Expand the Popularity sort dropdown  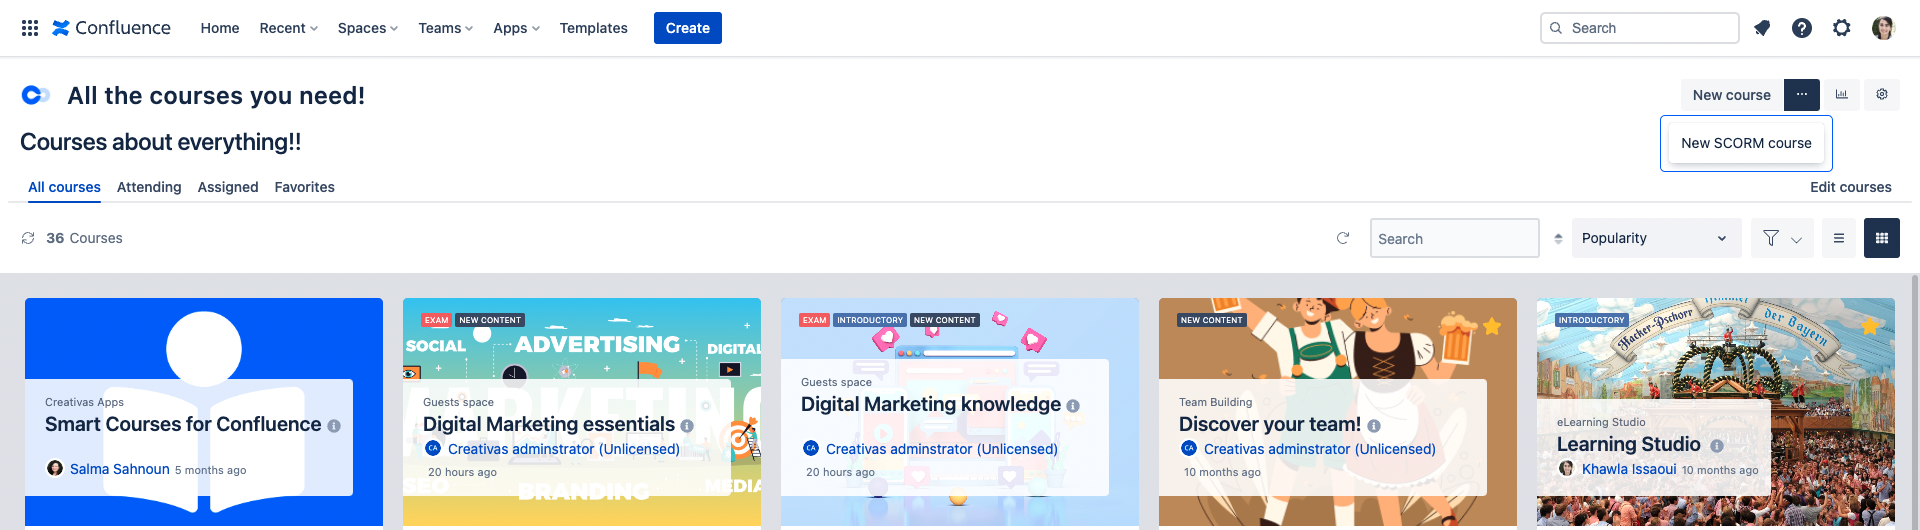pos(1656,238)
